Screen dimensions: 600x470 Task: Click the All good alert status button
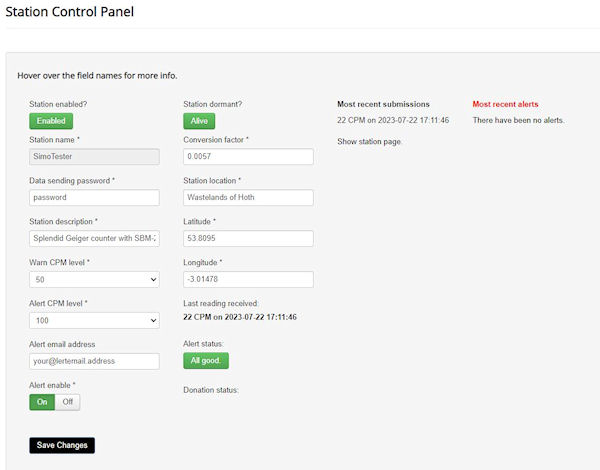pyautogui.click(x=206, y=361)
